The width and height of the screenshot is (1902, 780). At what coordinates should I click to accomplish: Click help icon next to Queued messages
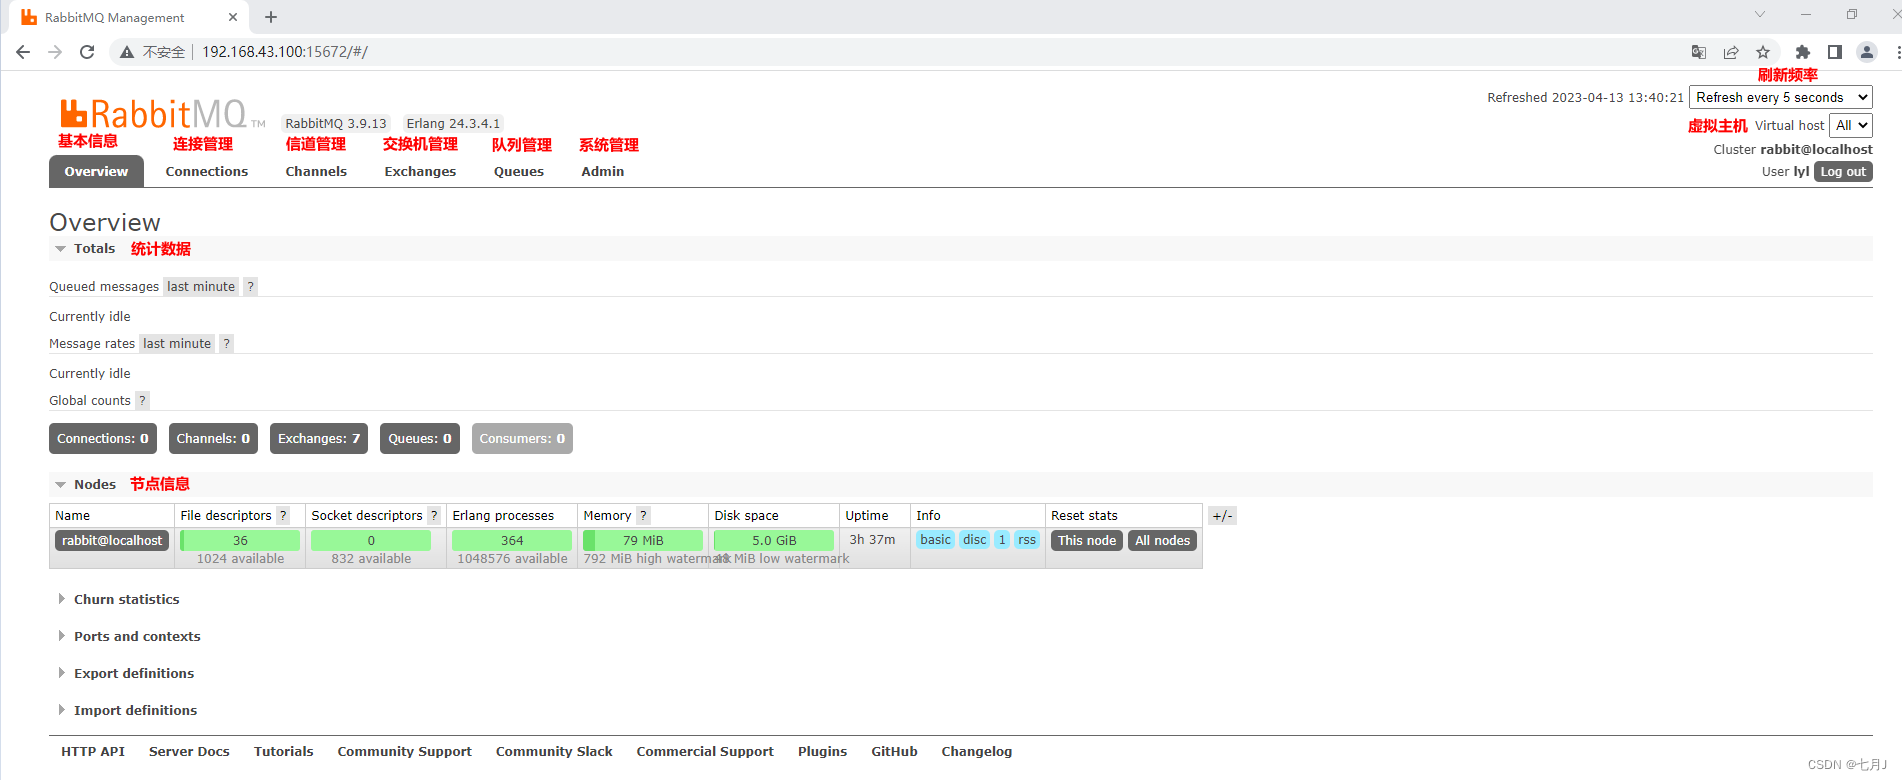click(x=251, y=286)
